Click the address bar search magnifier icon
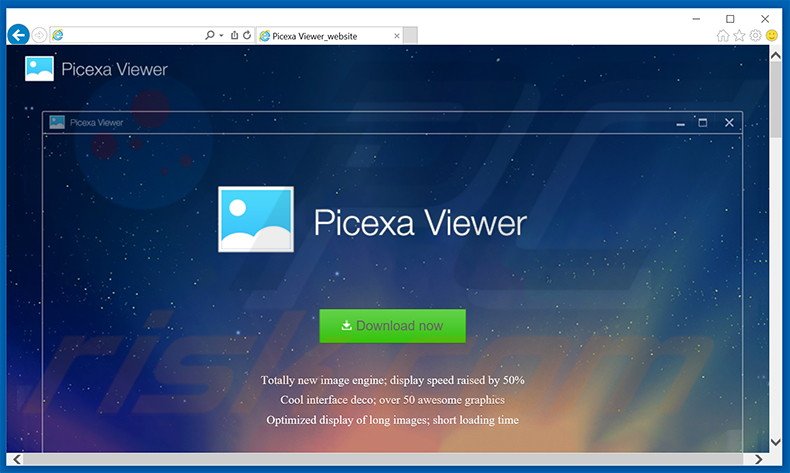Viewport: 790px width, 473px height. tap(210, 35)
